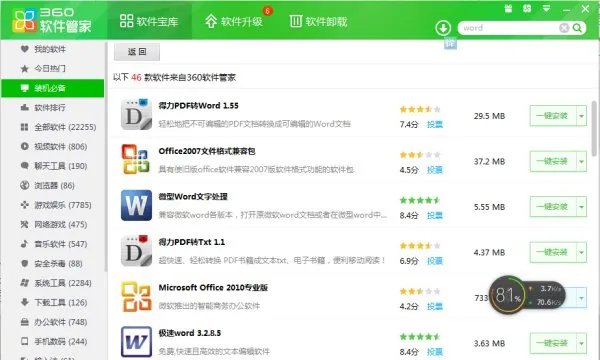This screenshot has width=600, height=360.
Task: Click the 得力PDF转Word app icon
Action: (136, 114)
